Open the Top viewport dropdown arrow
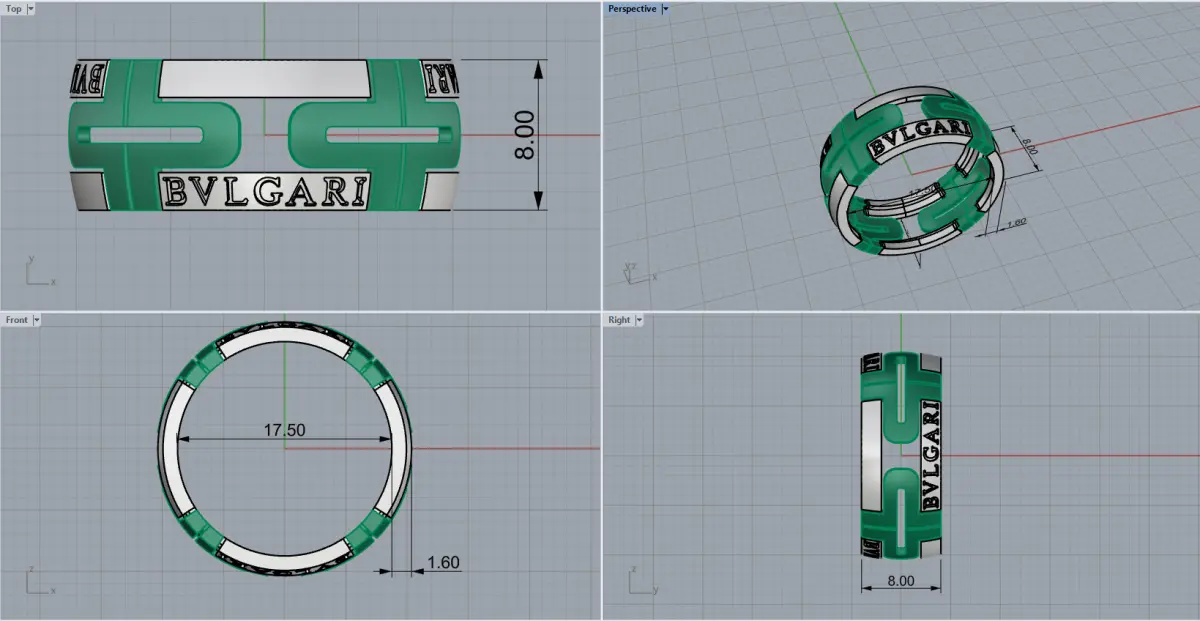The image size is (1200, 621). point(30,8)
